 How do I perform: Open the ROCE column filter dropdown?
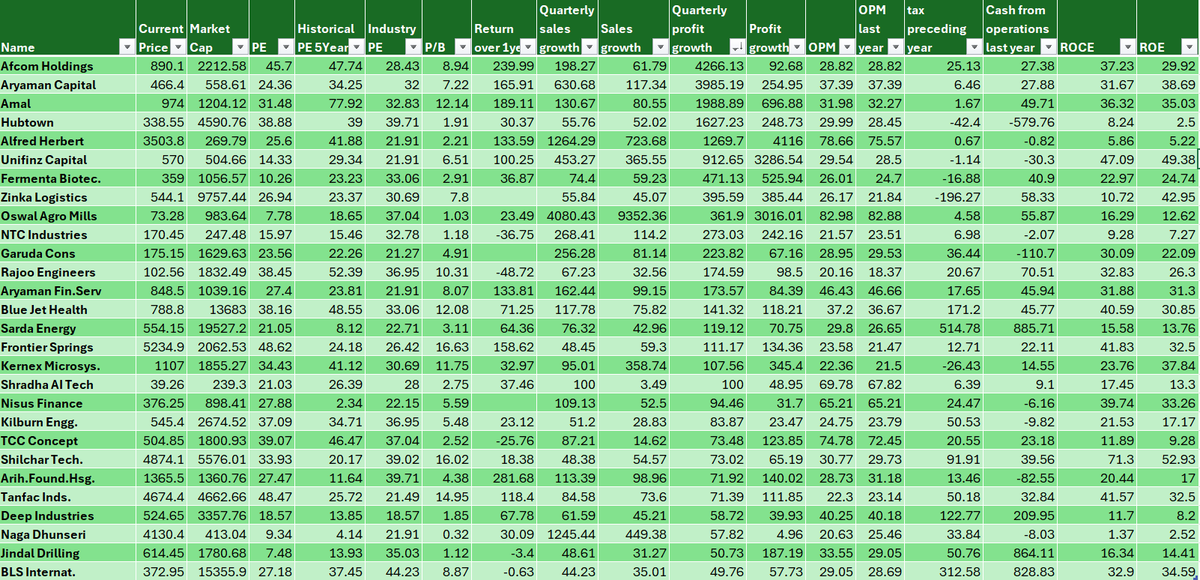click(1127, 47)
